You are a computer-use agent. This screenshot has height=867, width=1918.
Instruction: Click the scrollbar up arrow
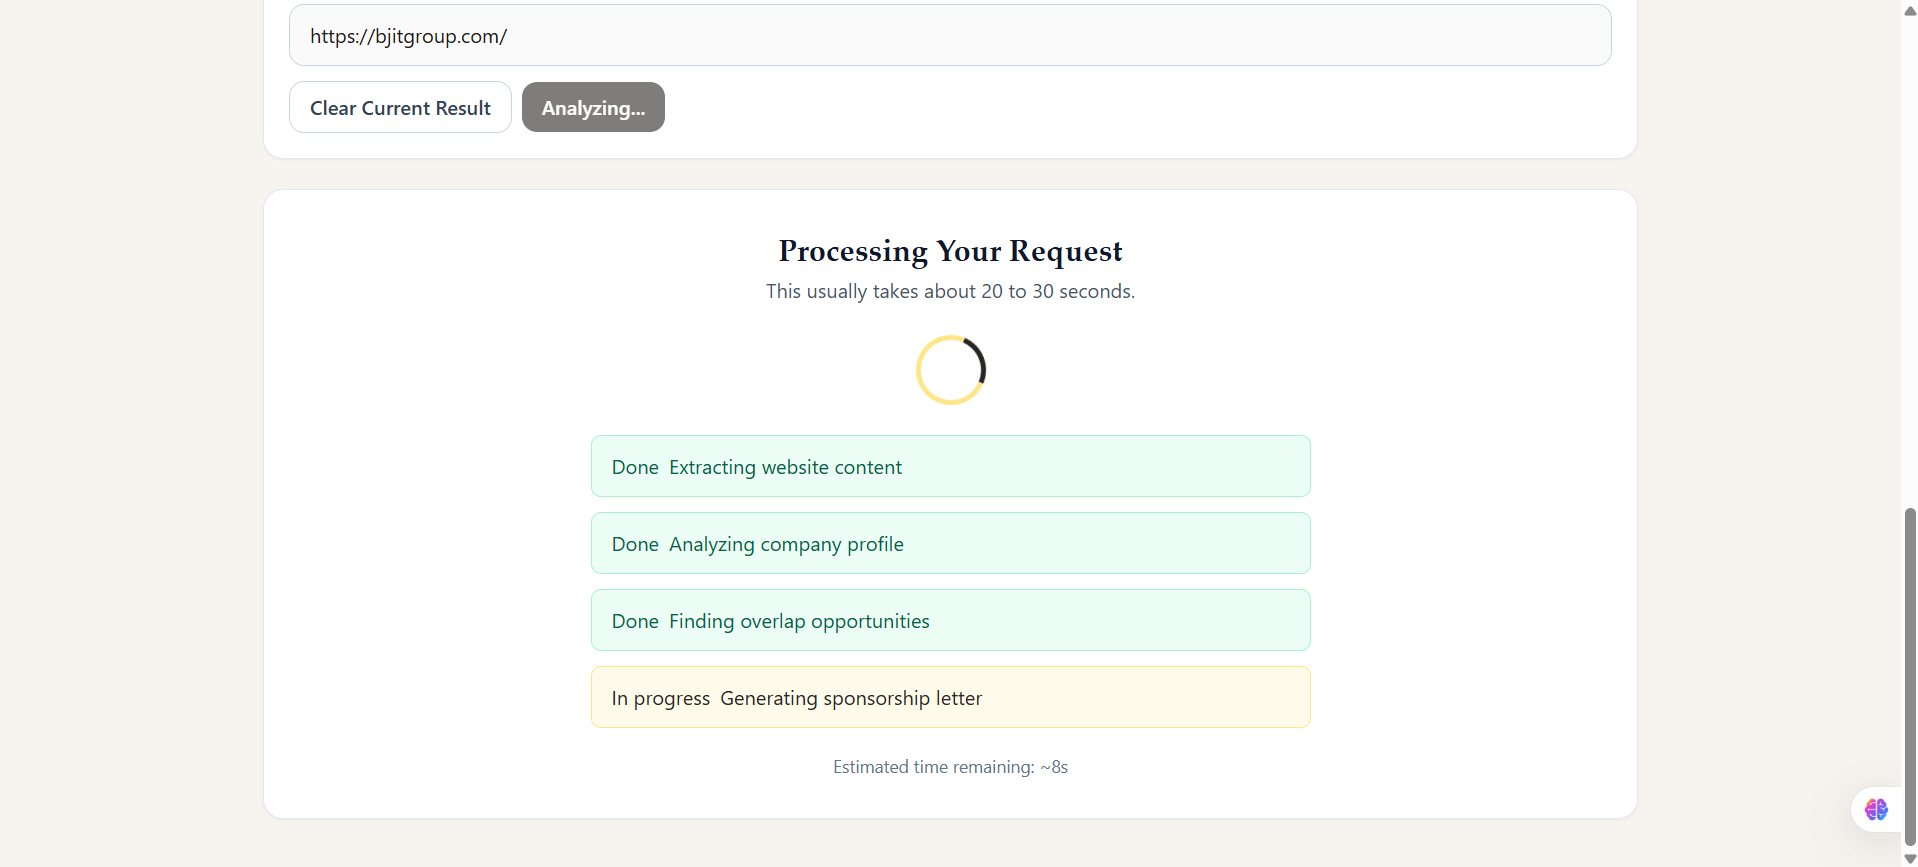1910,10
